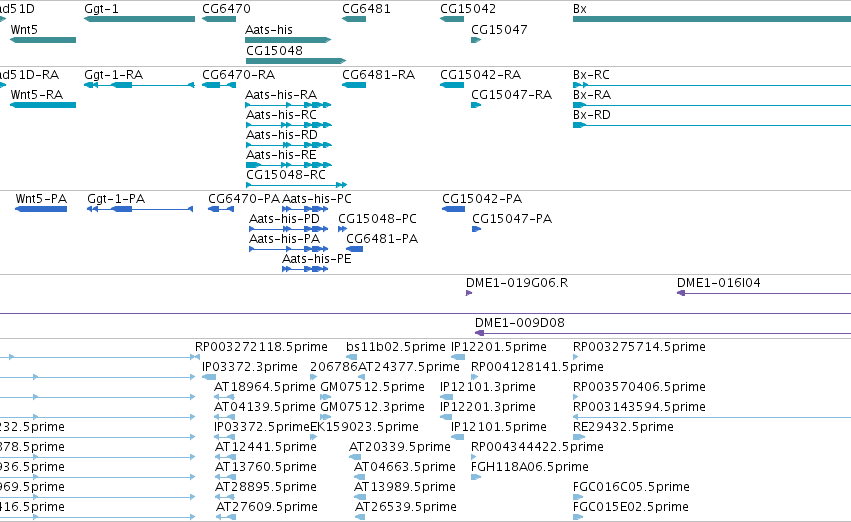
Task: Click the Aats-his gene feature
Action: 288,40
